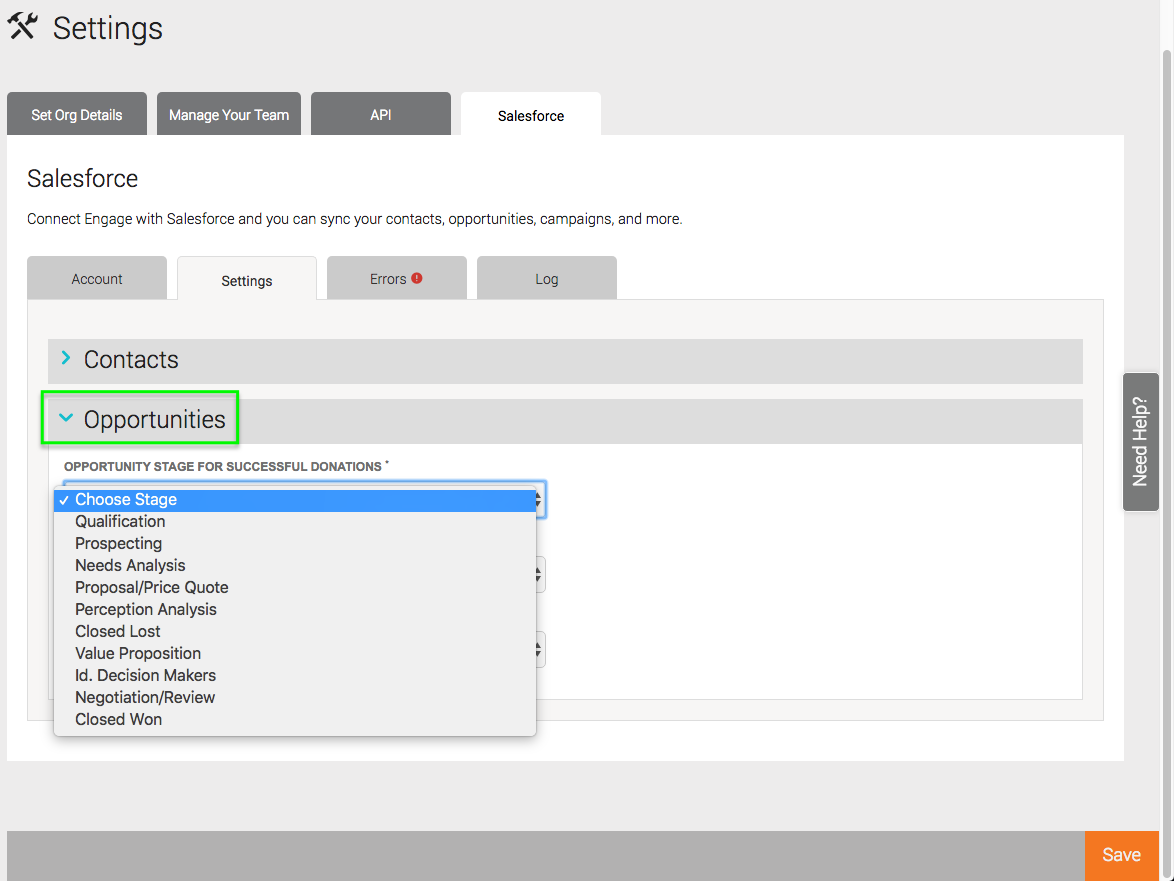This screenshot has width=1174, height=881.
Task: Pick Id. Decision Makers stage
Action: point(295,675)
